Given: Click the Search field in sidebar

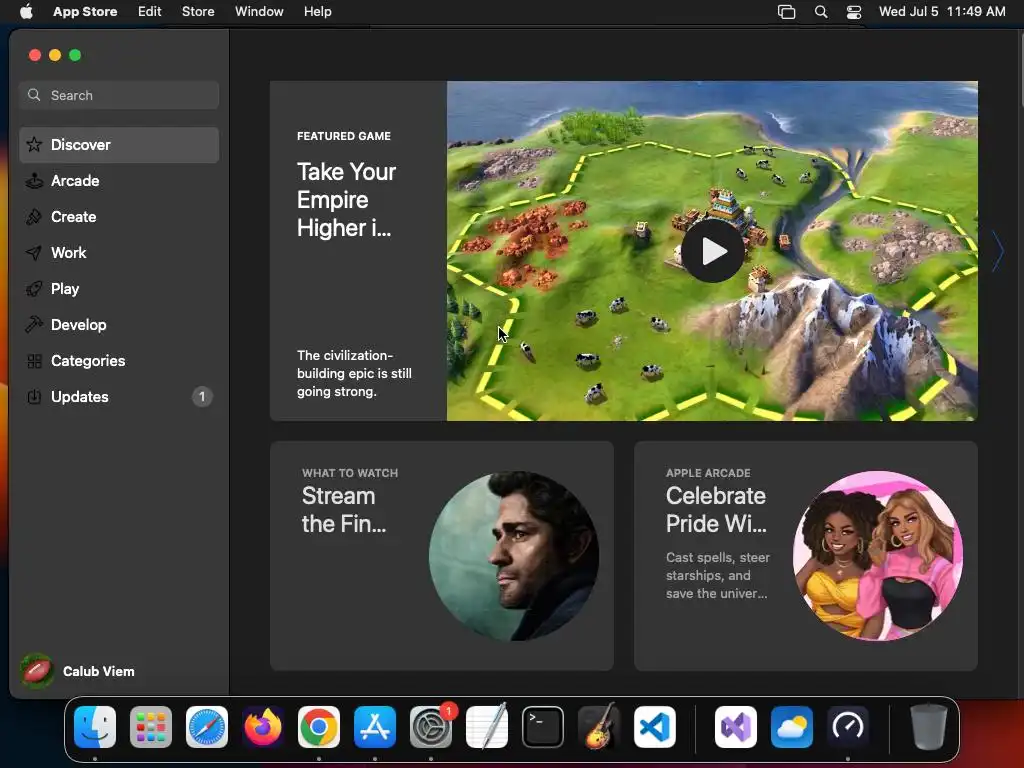Looking at the screenshot, I should [119, 95].
